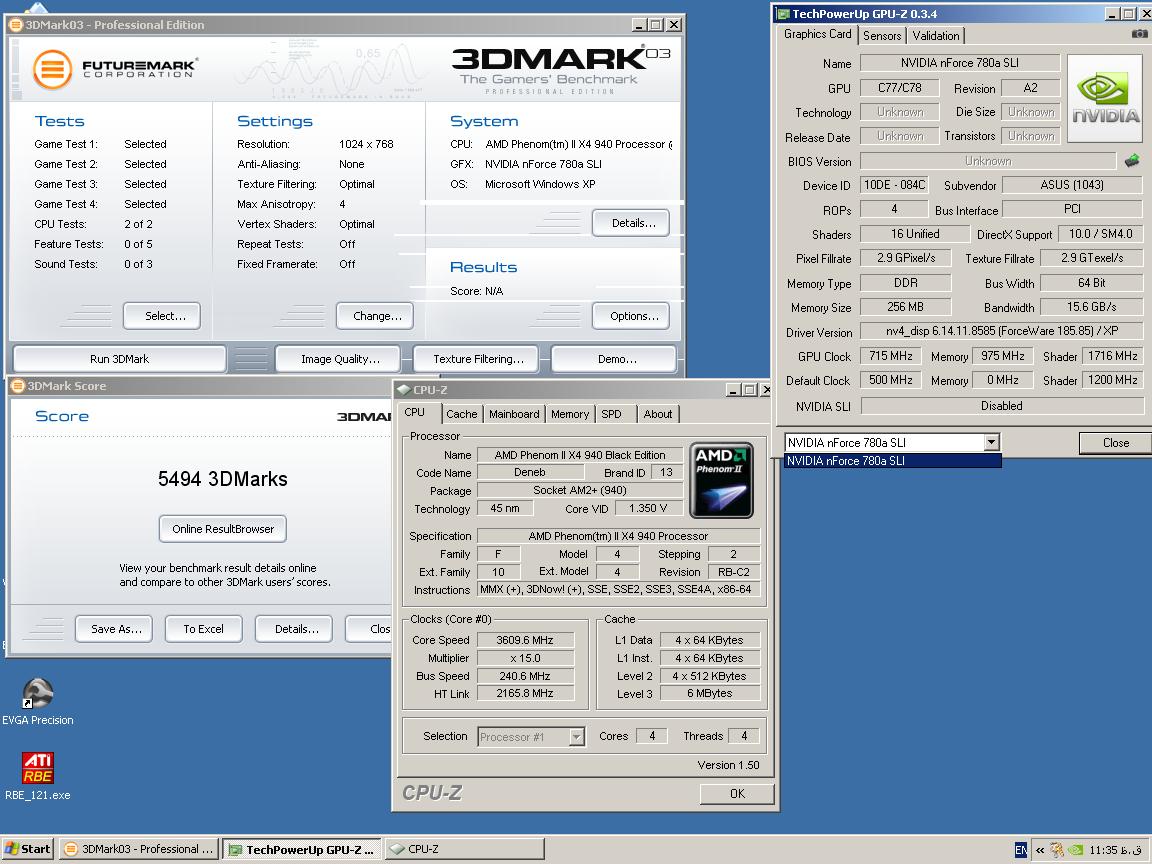Click the Bandwidth 15.6 GB/s value

point(1092,306)
